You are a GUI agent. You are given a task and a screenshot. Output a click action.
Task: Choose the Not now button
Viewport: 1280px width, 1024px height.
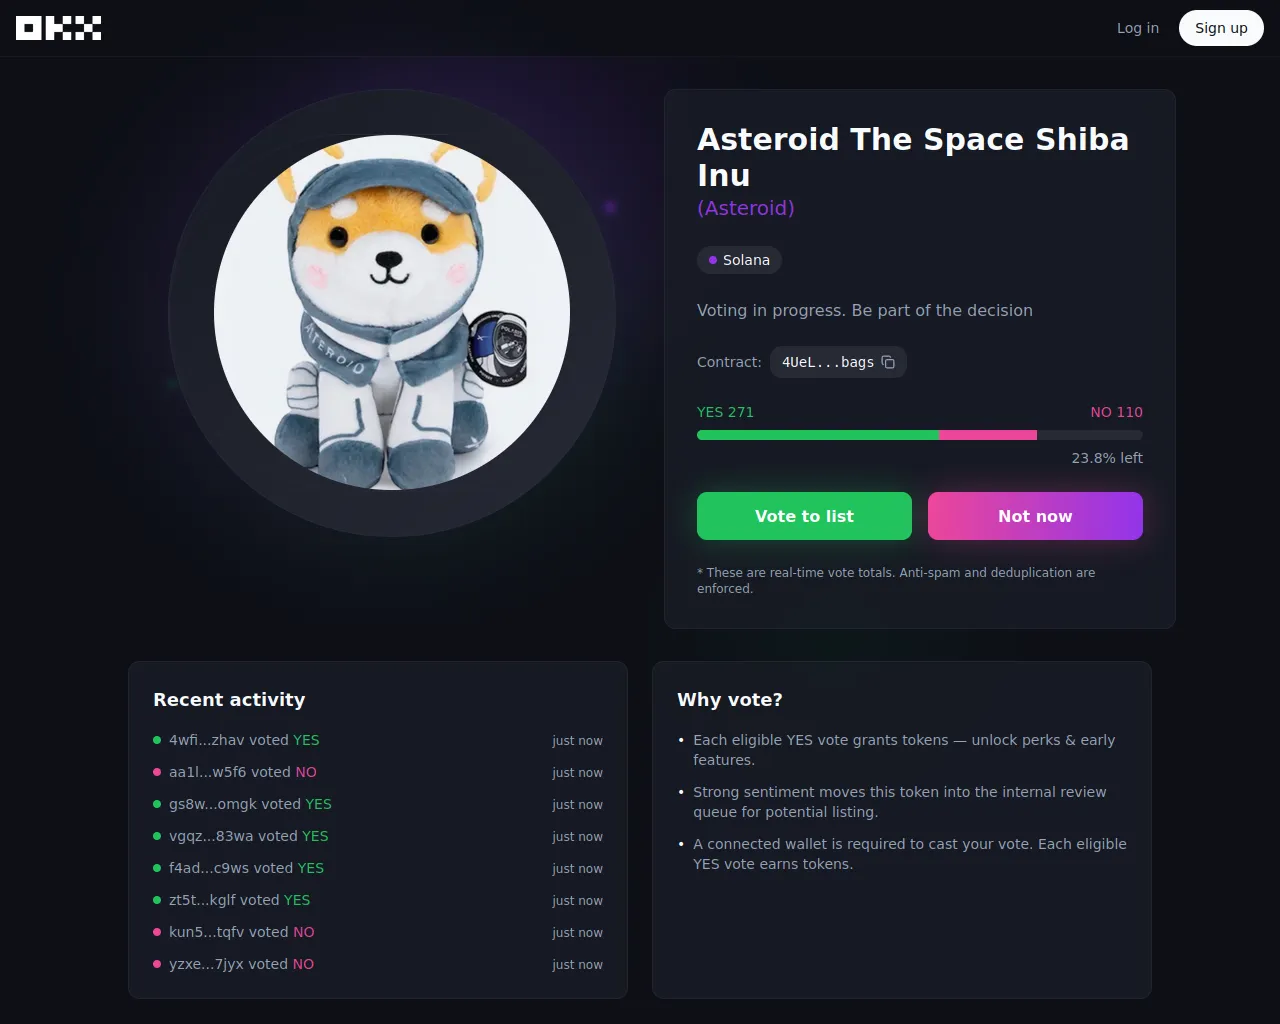coord(1035,516)
